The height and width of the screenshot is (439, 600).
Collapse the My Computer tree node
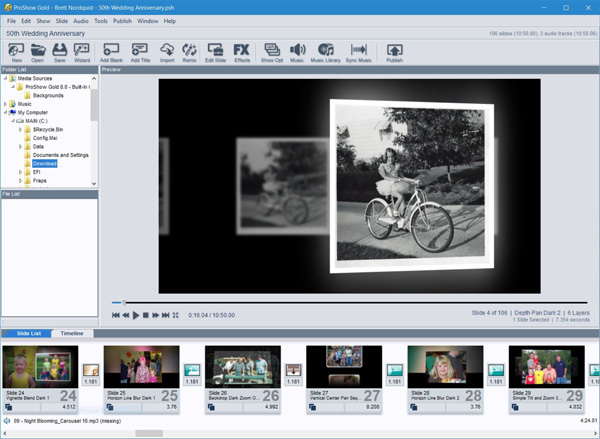click(6, 113)
